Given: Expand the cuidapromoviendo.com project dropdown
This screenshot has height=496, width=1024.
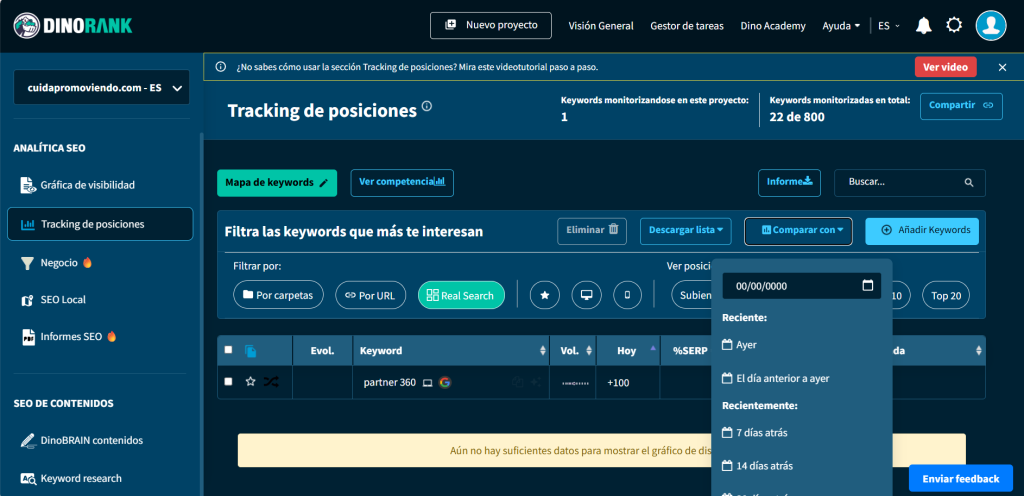Looking at the screenshot, I should 101,88.
